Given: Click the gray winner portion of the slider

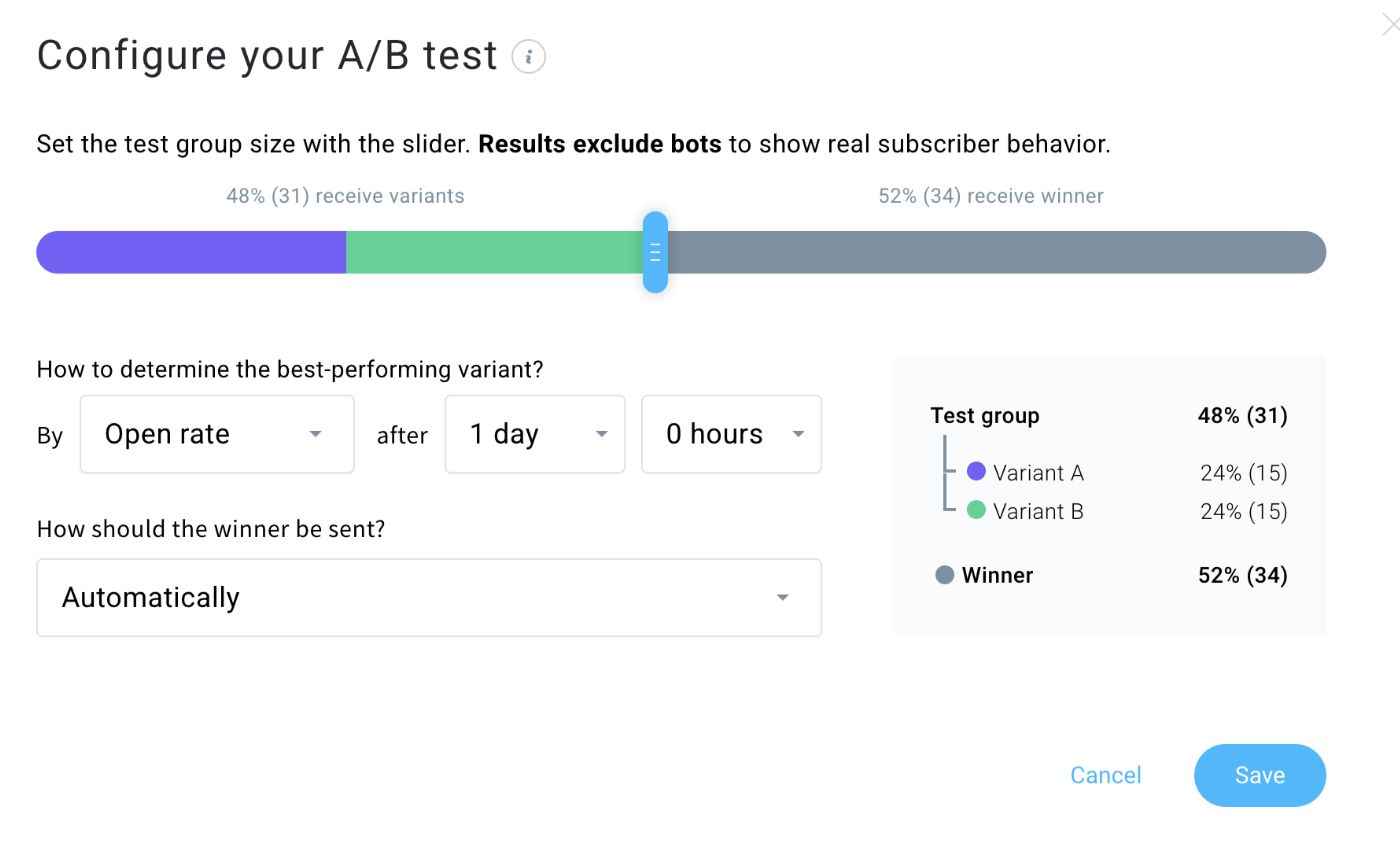Looking at the screenshot, I should coord(995,252).
